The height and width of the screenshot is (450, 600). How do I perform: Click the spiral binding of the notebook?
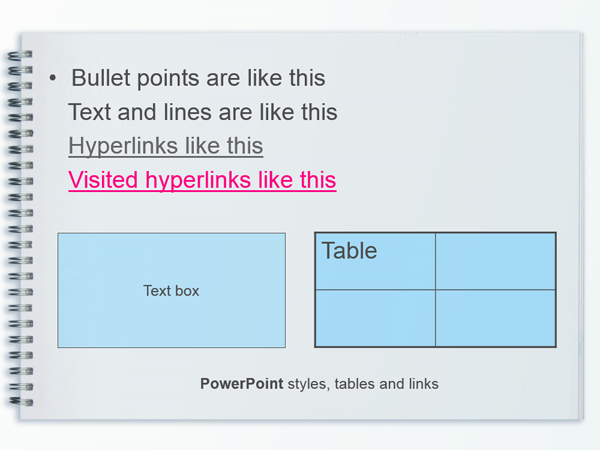point(20,228)
